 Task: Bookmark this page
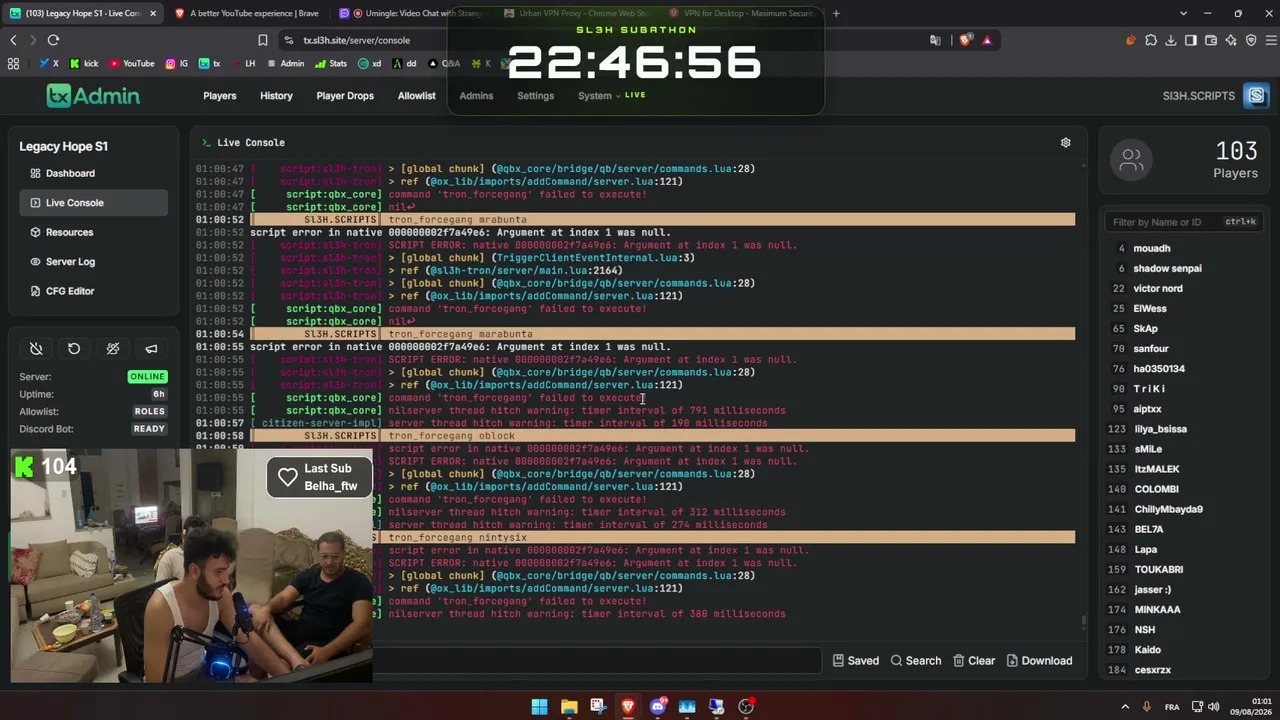(x=263, y=40)
